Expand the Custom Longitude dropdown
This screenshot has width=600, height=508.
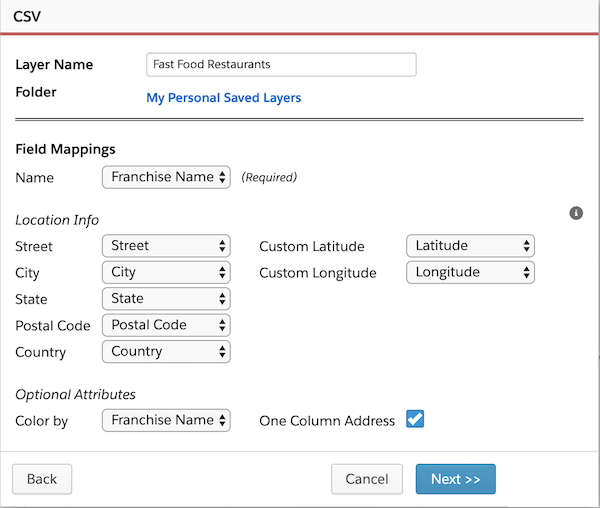(470, 272)
